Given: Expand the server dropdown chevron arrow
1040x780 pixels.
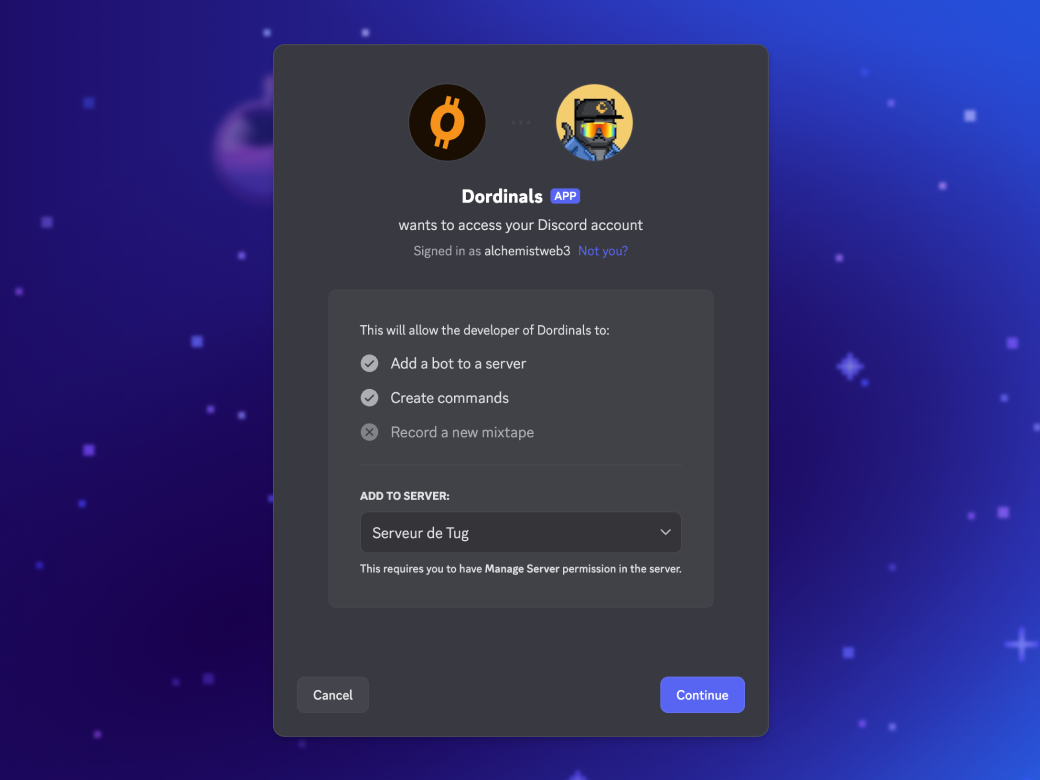Looking at the screenshot, I should 665,533.
